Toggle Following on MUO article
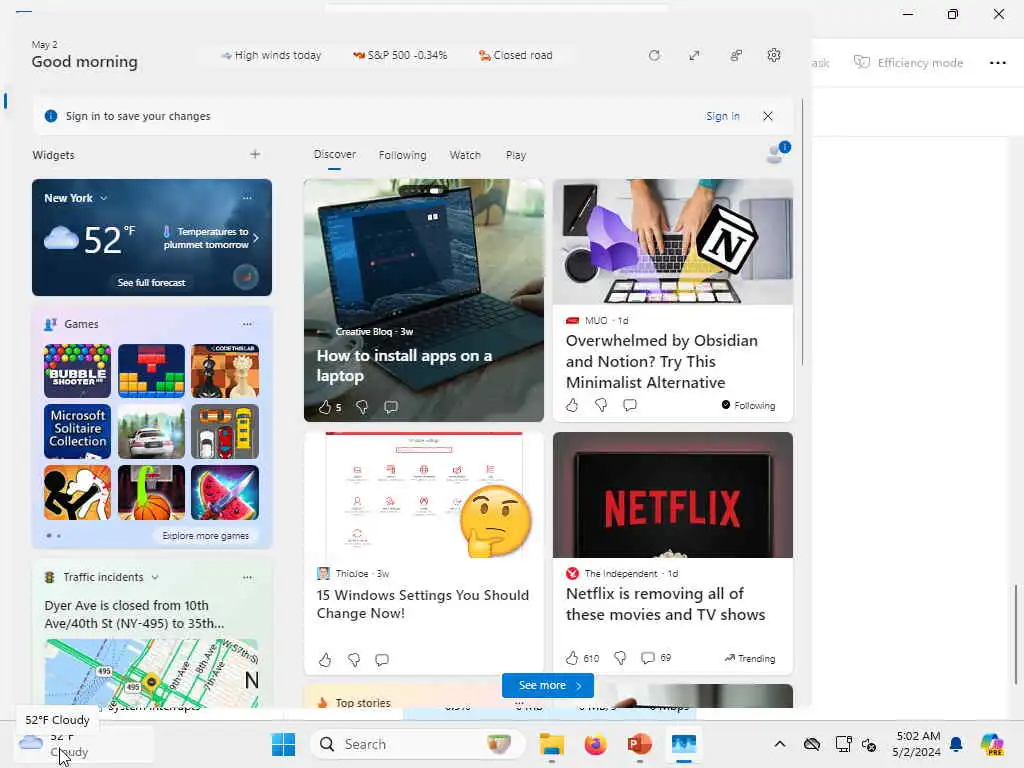The image size is (1024, 768). coord(748,405)
